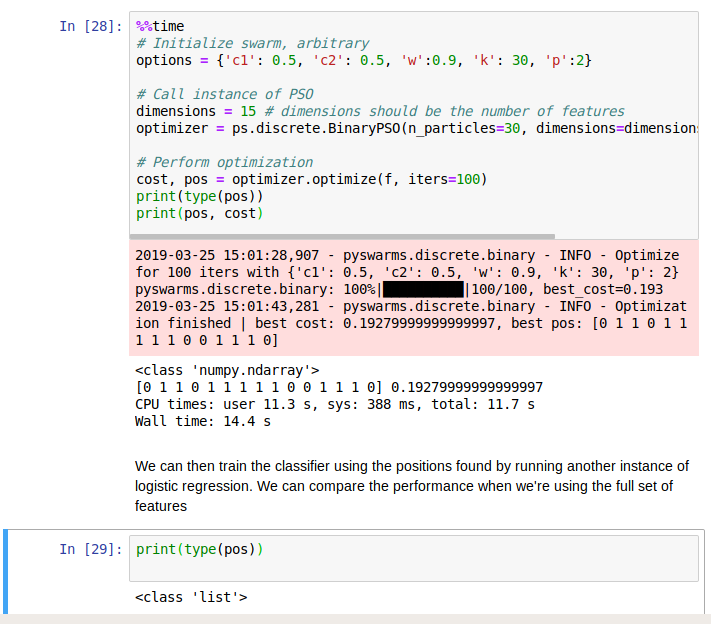Click the In [29] code cell editor
Viewport: 711px width, 624px height.
(414, 558)
